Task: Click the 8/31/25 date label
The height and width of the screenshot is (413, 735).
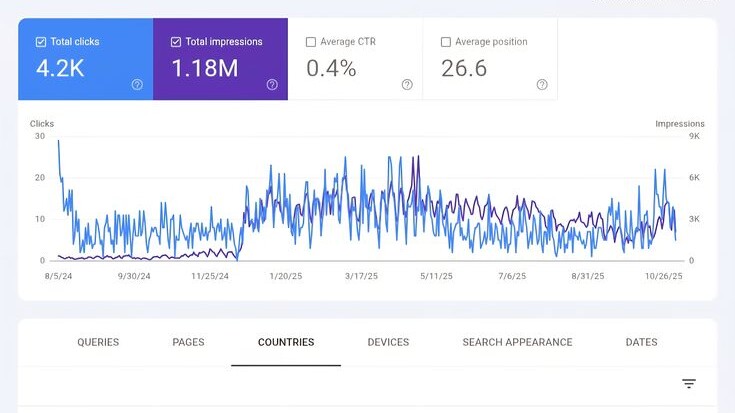Action: (588, 276)
